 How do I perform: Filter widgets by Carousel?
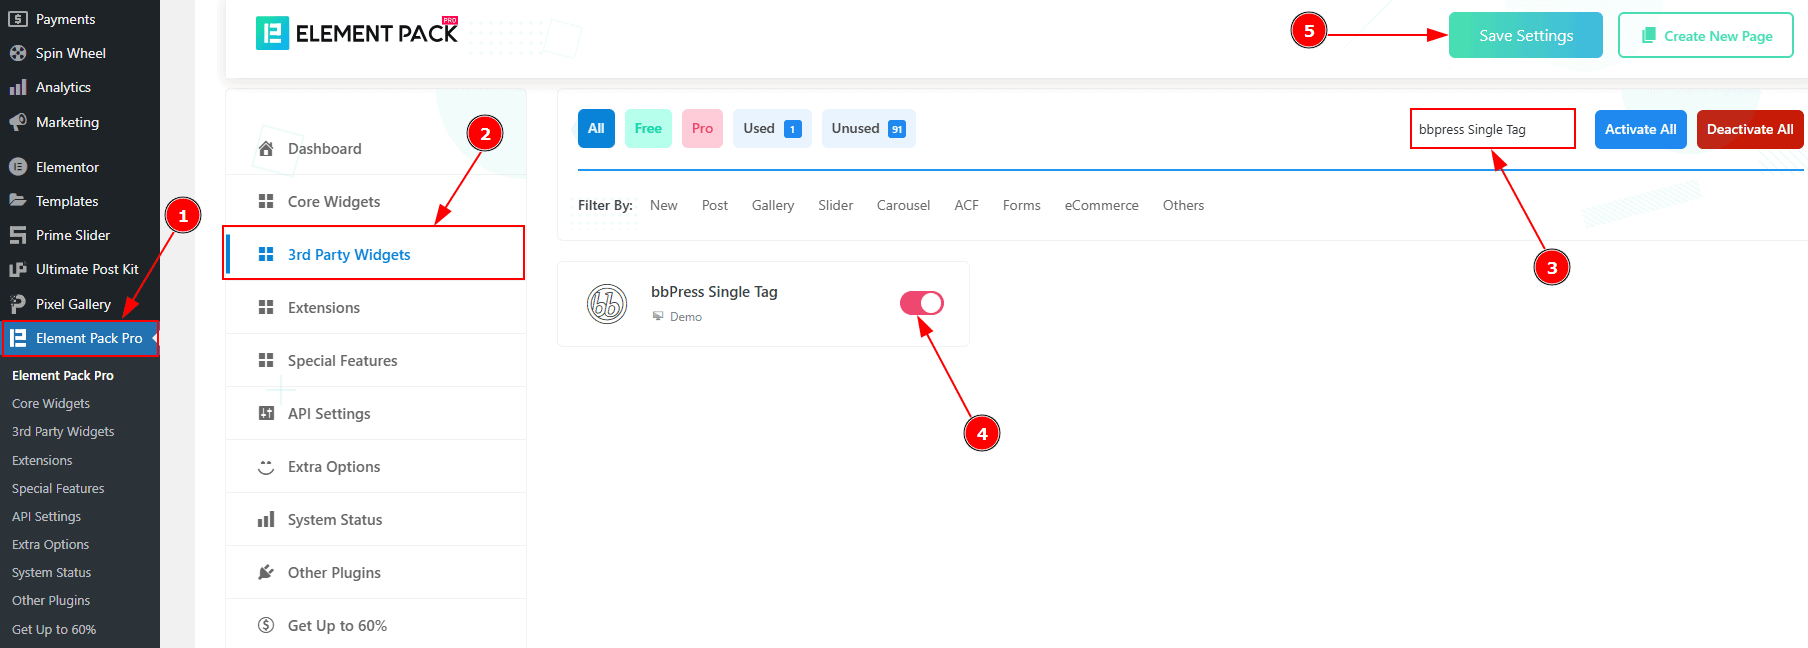(x=904, y=205)
